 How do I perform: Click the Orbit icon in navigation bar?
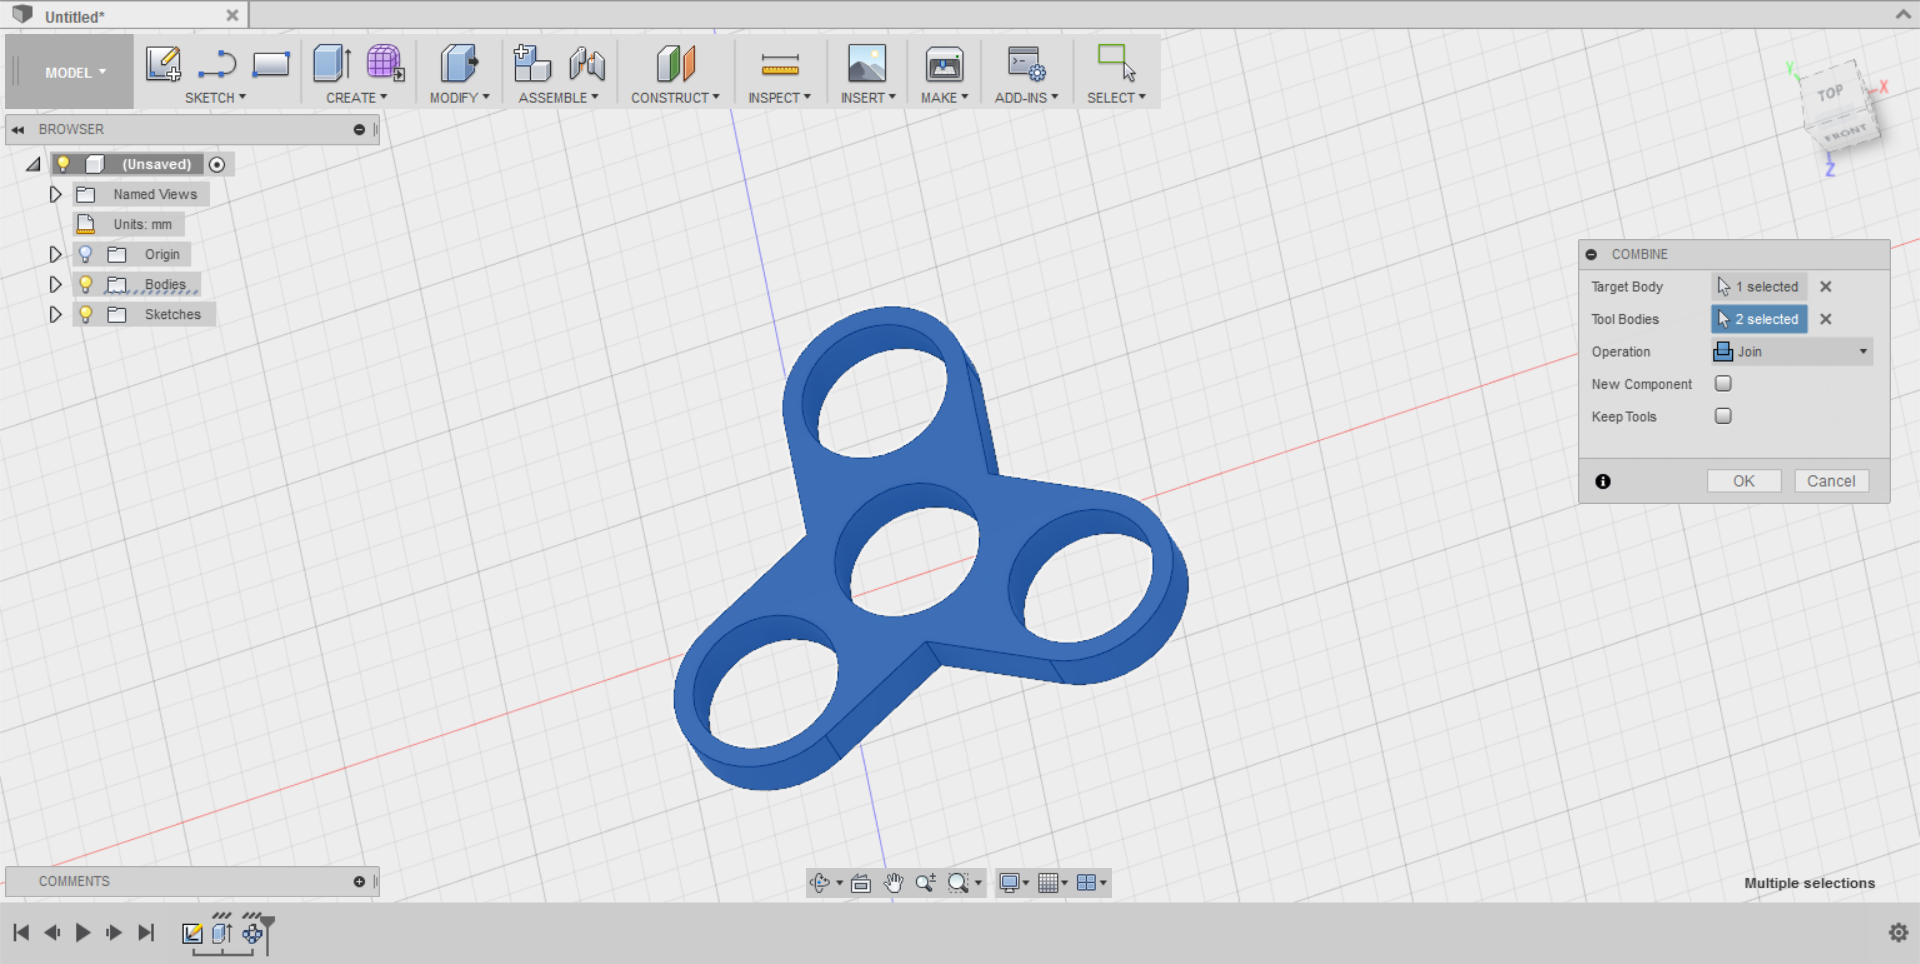[x=822, y=883]
